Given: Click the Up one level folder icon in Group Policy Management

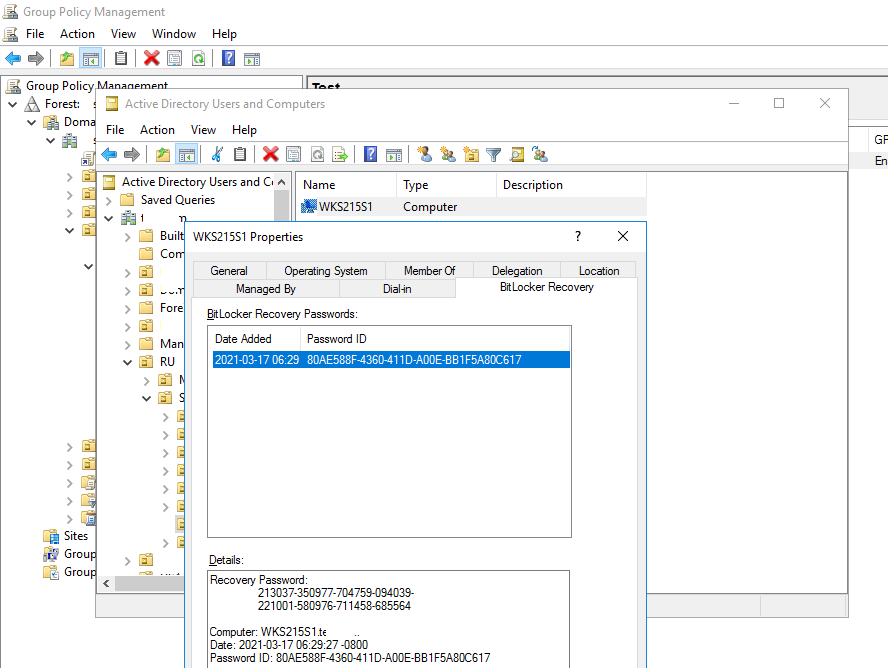Looking at the screenshot, I should pos(67,58).
